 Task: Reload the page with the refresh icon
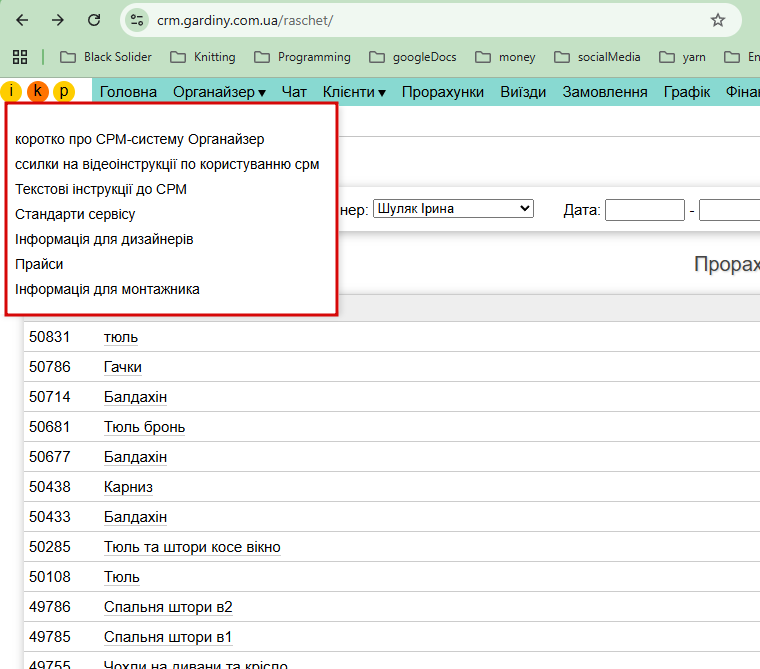[x=94, y=20]
